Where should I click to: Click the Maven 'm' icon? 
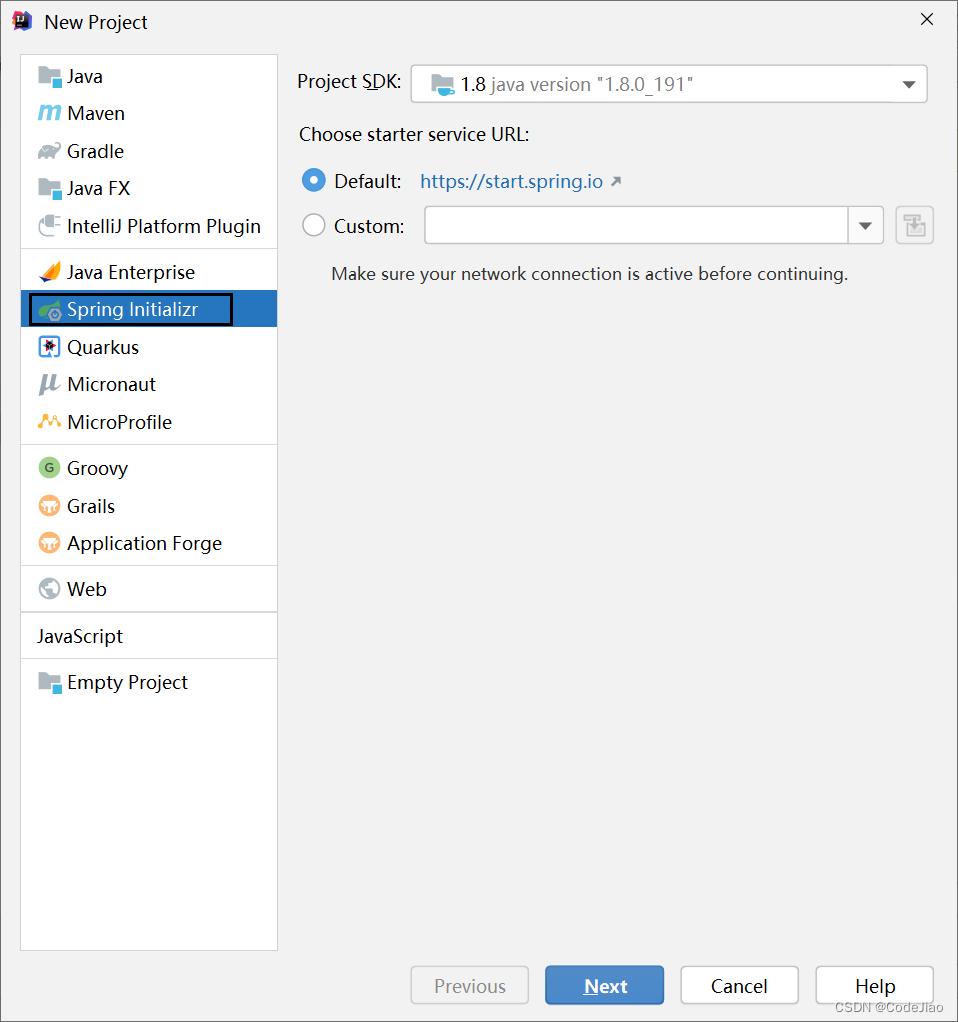click(x=50, y=113)
